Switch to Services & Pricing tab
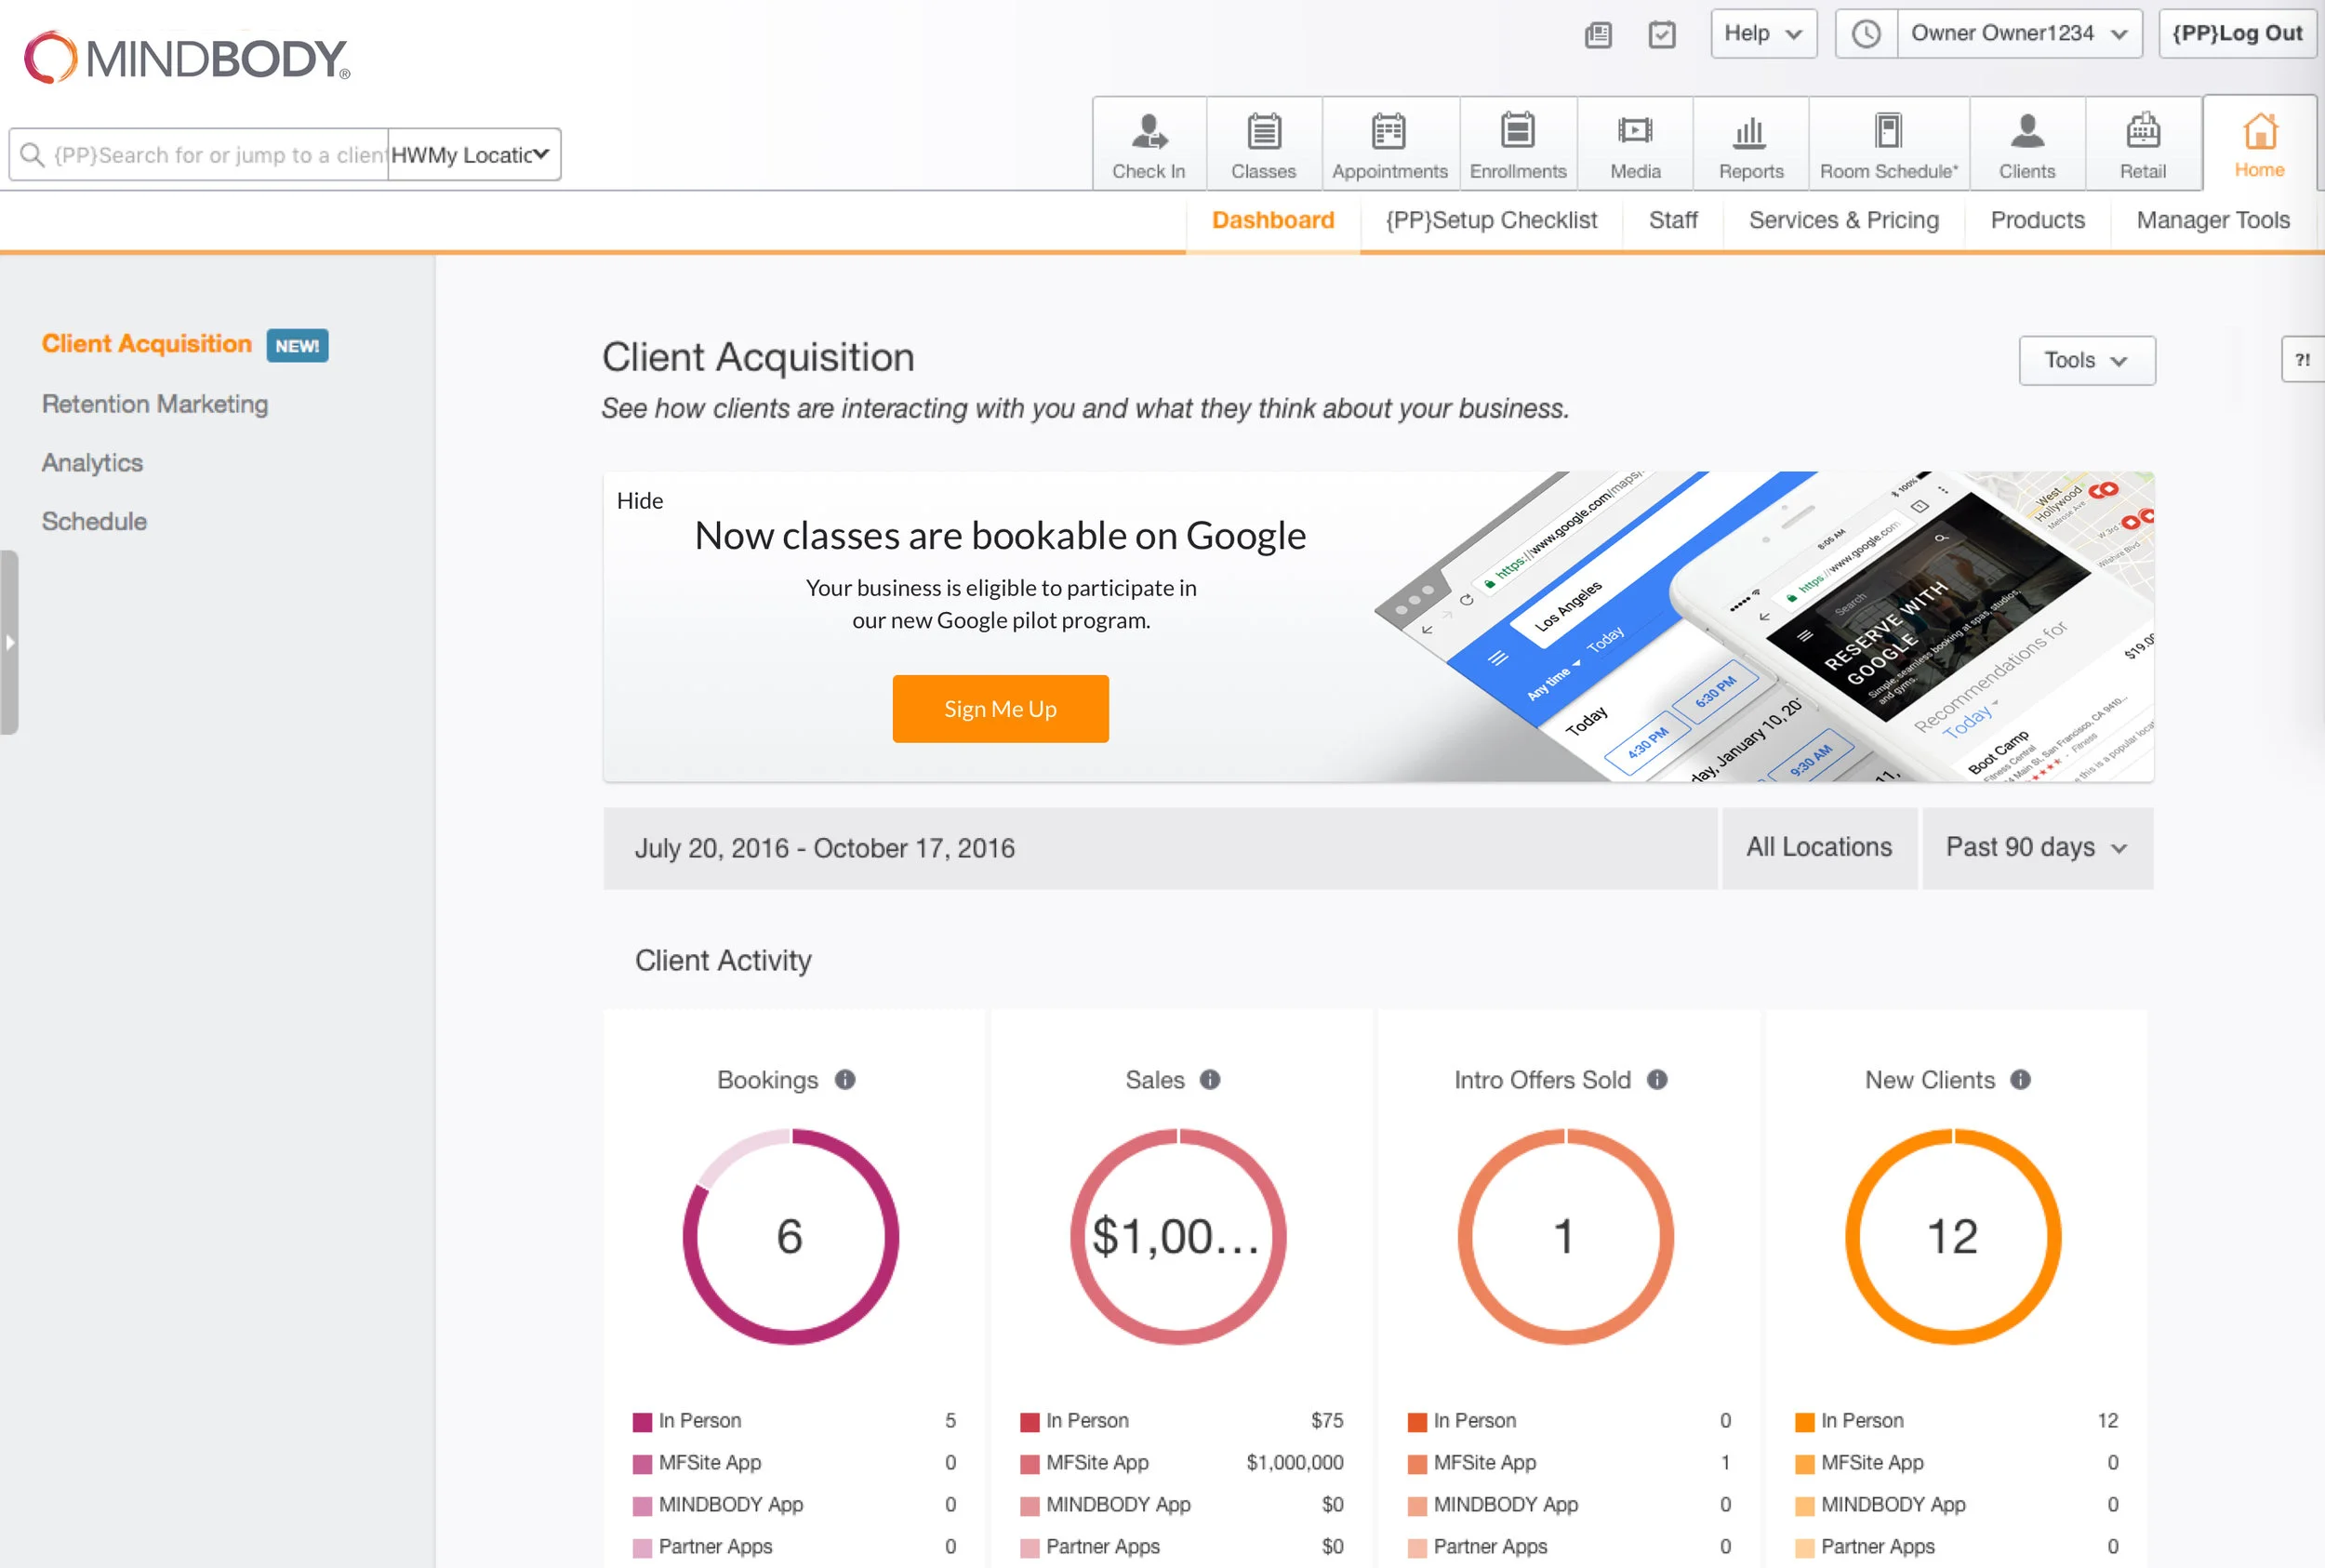2325x1568 pixels. 1843,220
